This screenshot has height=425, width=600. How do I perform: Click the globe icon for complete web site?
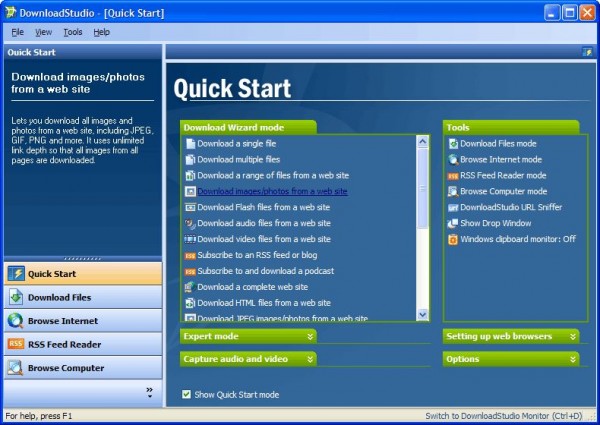click(190, 287)
